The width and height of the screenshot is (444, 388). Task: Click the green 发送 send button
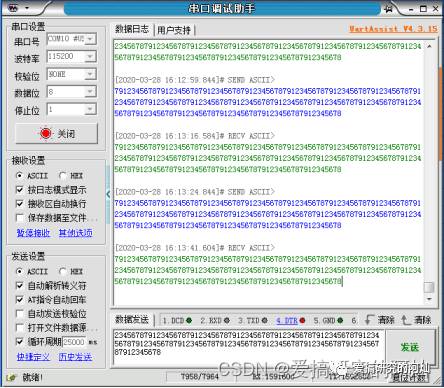point(410,347)
